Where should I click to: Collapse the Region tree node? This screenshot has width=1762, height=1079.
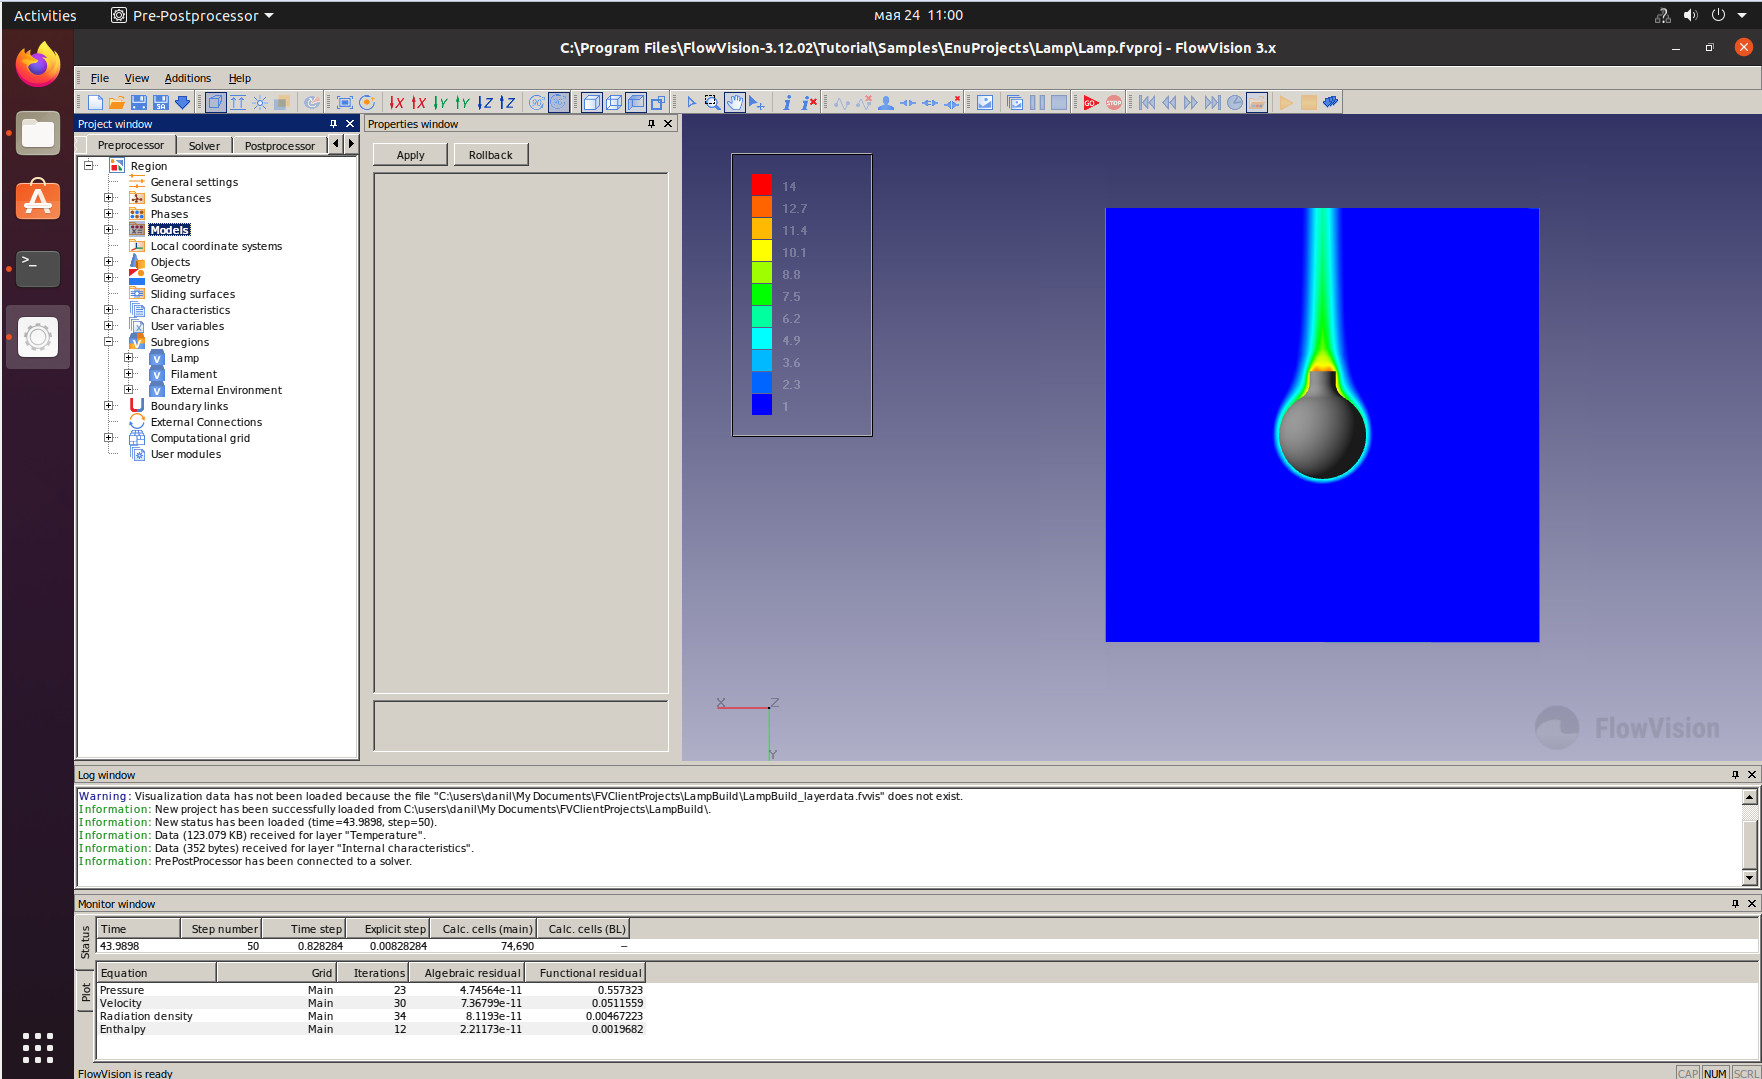coord(89,166)
